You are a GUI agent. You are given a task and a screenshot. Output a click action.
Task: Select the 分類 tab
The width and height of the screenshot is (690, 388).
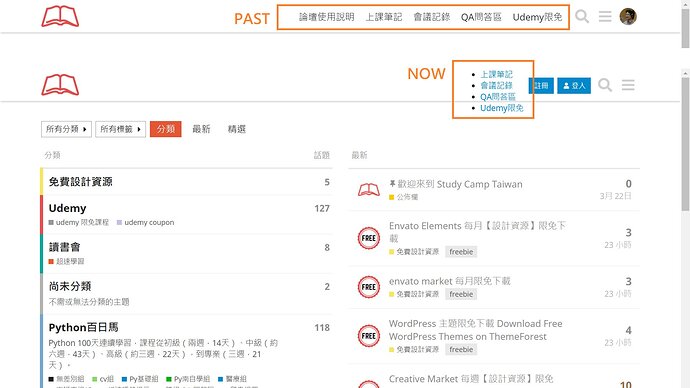click(x=165, y=129)
